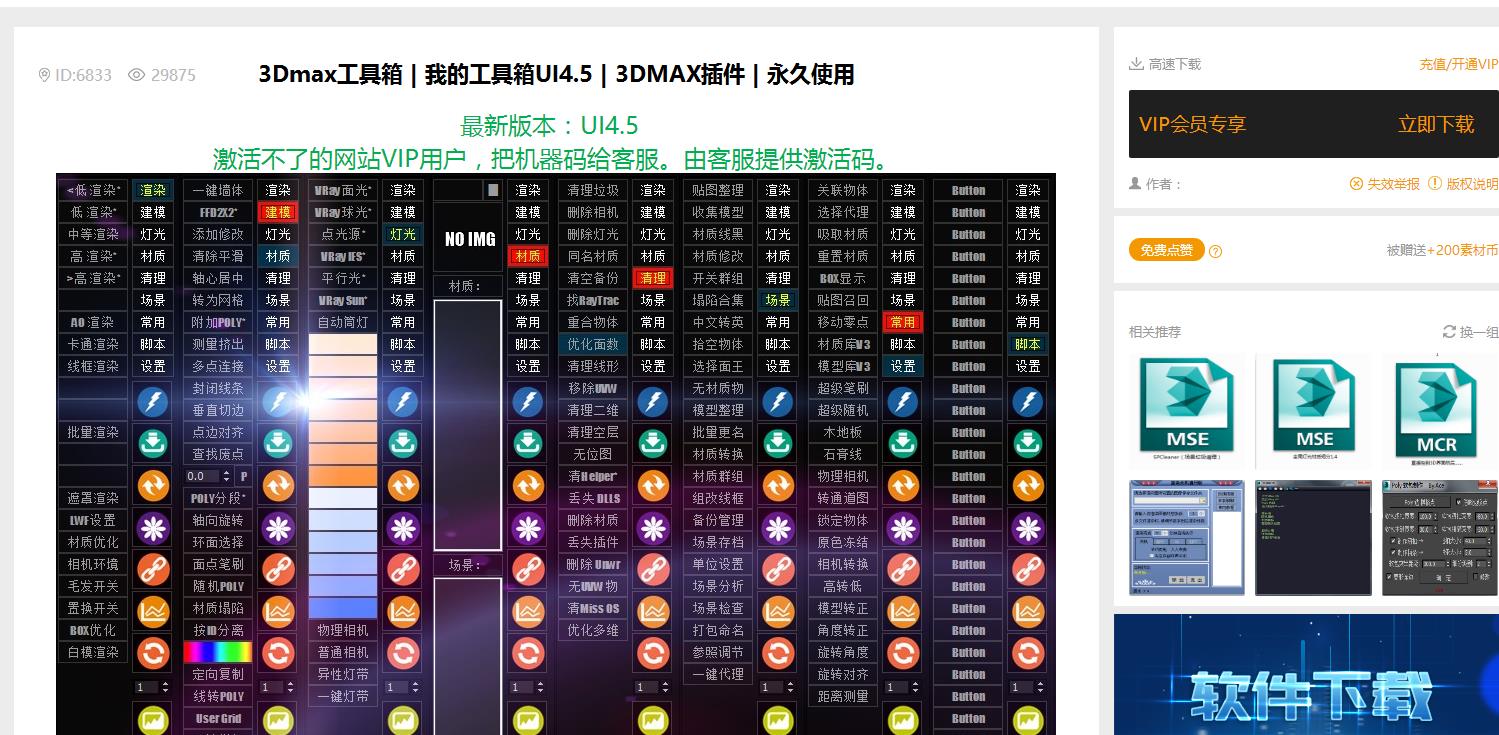
Task: Pick the rainbow color strip below 按ID分离
Action: pos(218,652)
